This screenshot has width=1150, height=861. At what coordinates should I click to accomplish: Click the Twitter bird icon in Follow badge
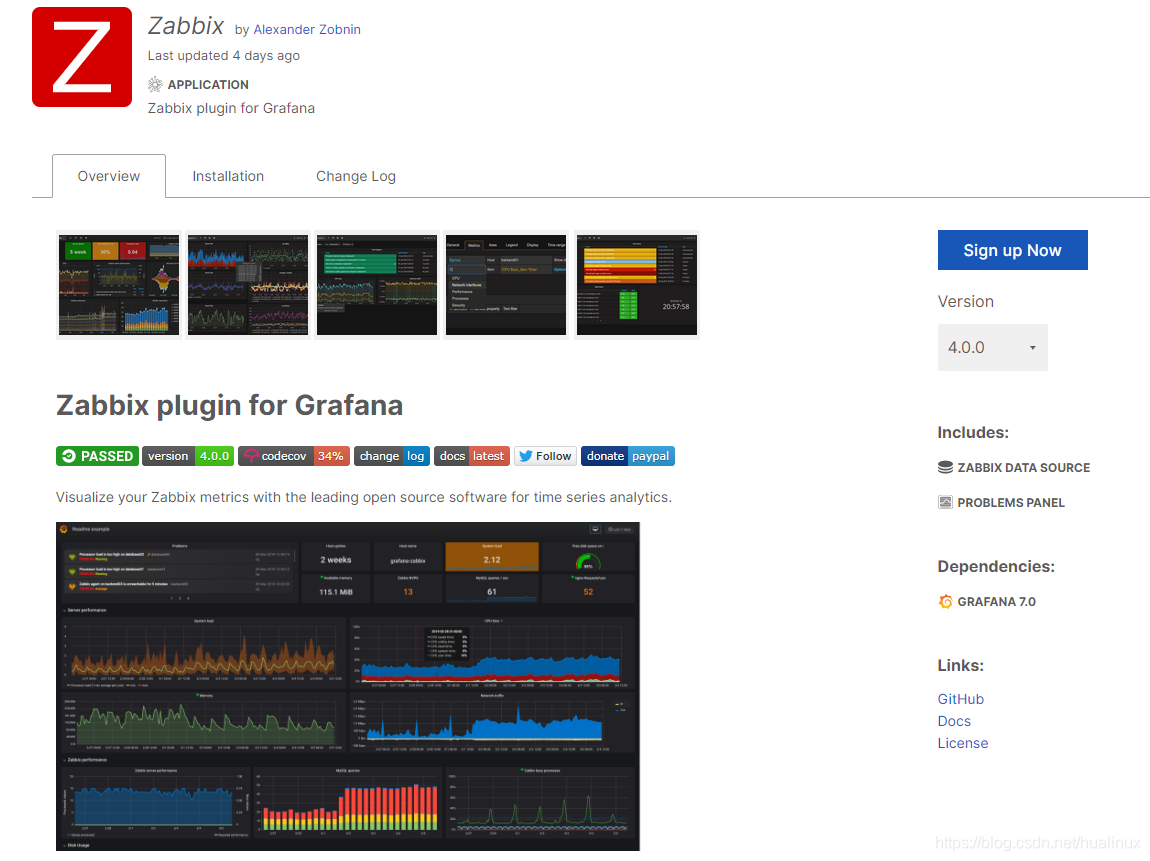coord(525,456)
